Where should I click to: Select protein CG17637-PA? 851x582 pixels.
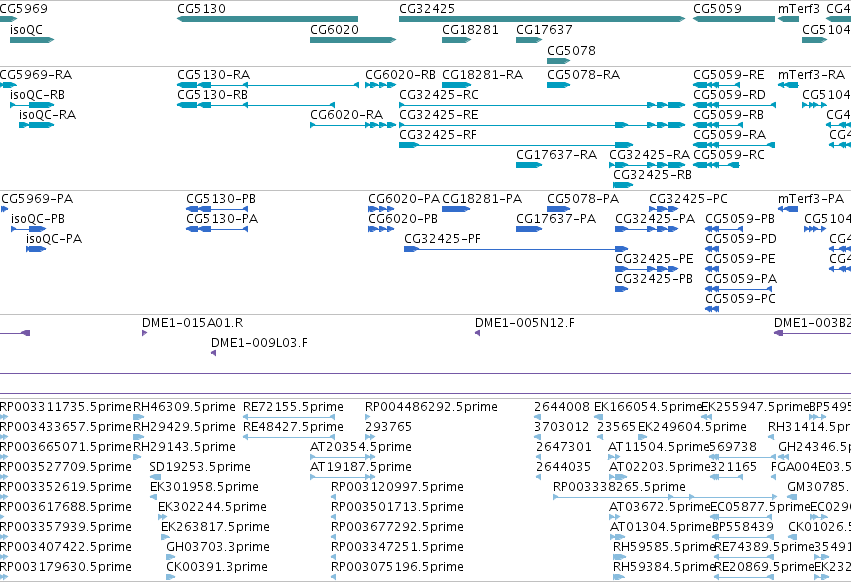556,219
